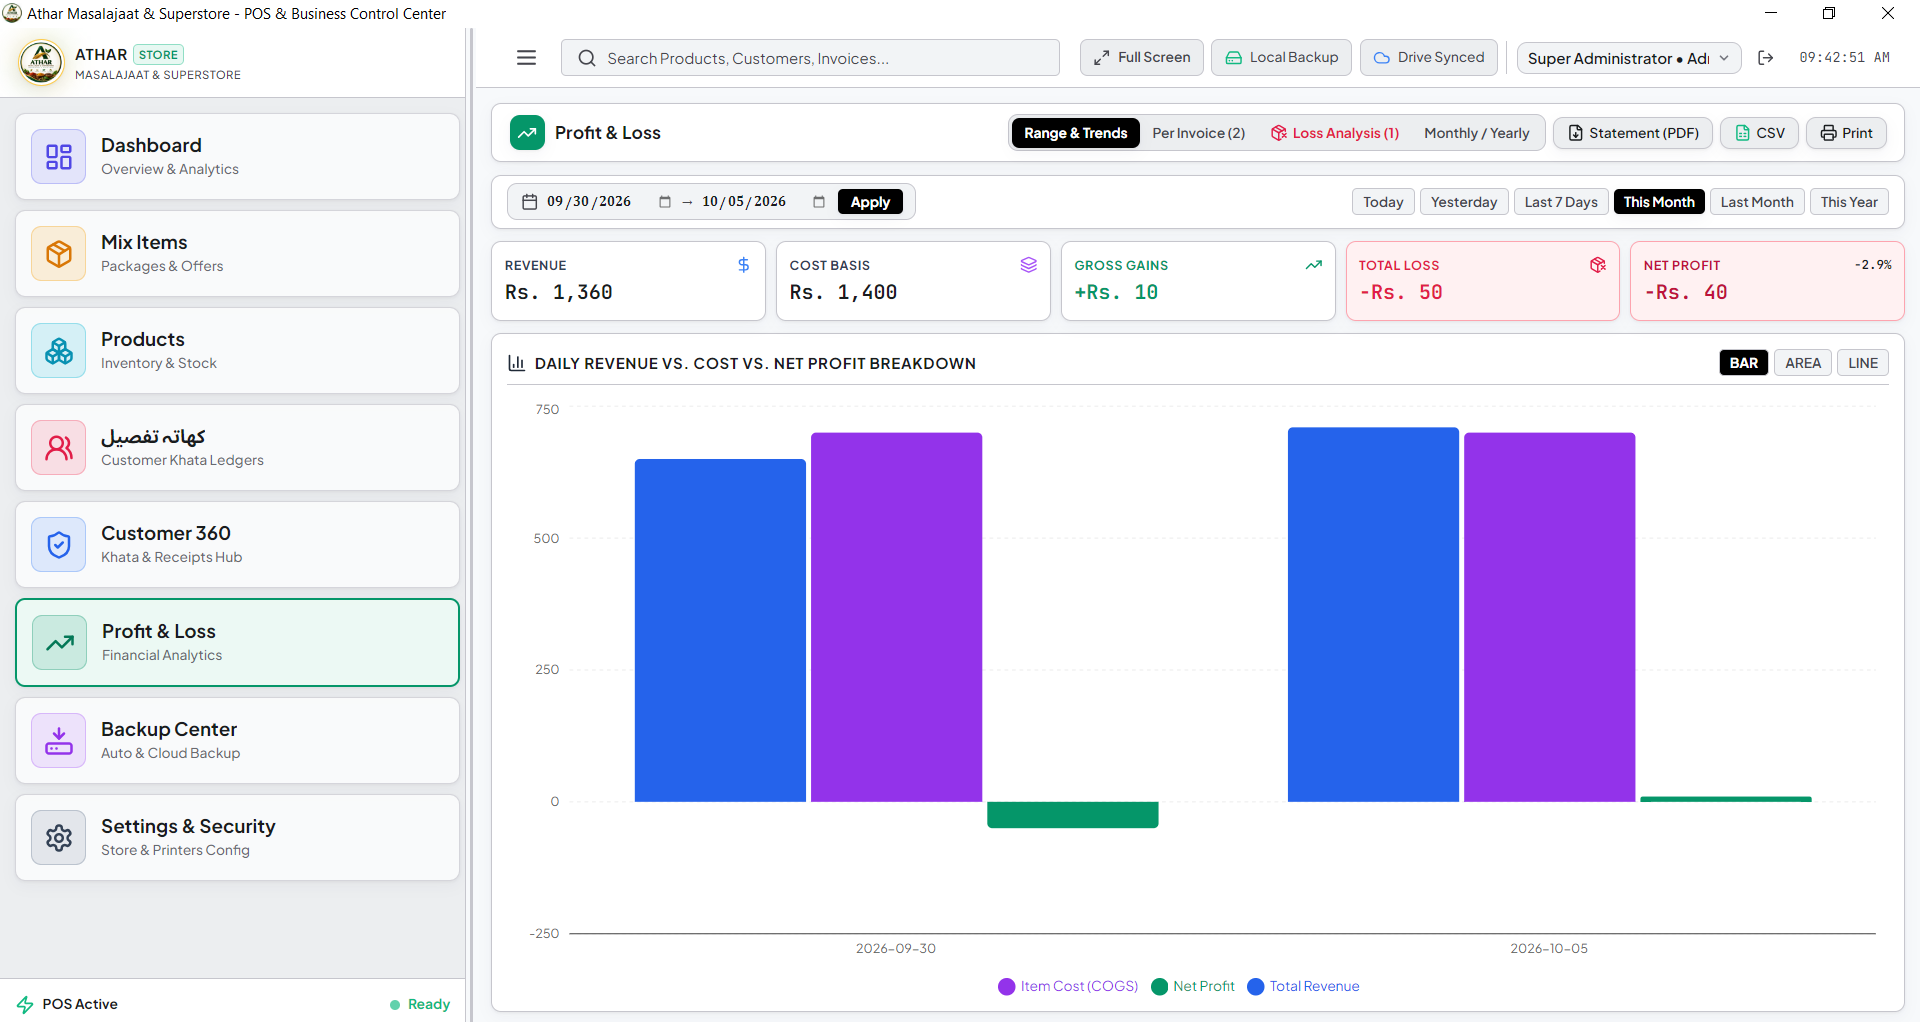
Task: Click the Revenue dollar icon
Action: pos(743,265)
